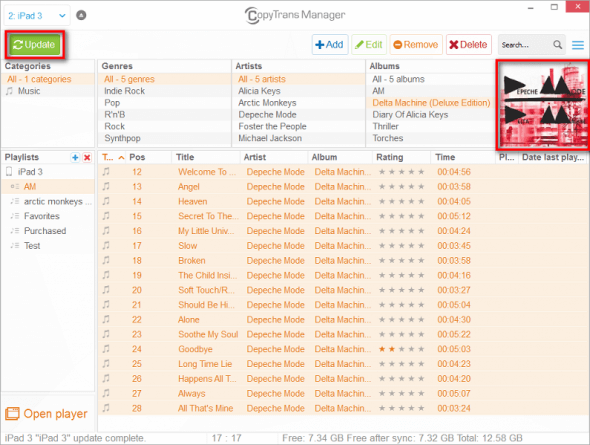
Task: Open the player
Action: [46, 414]
